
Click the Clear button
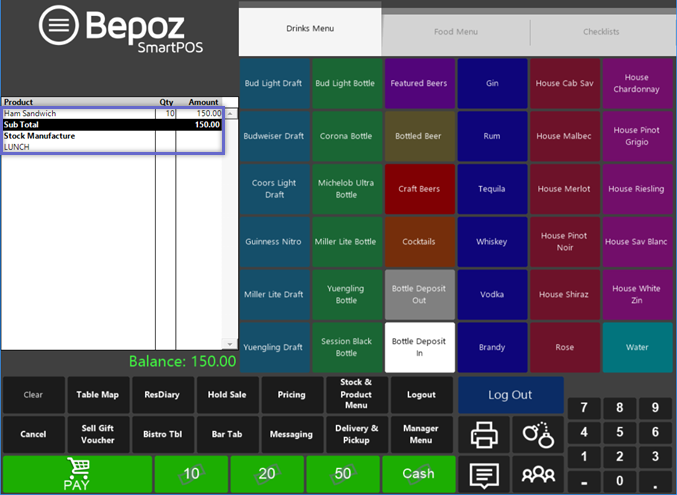(x=33, y=395)
